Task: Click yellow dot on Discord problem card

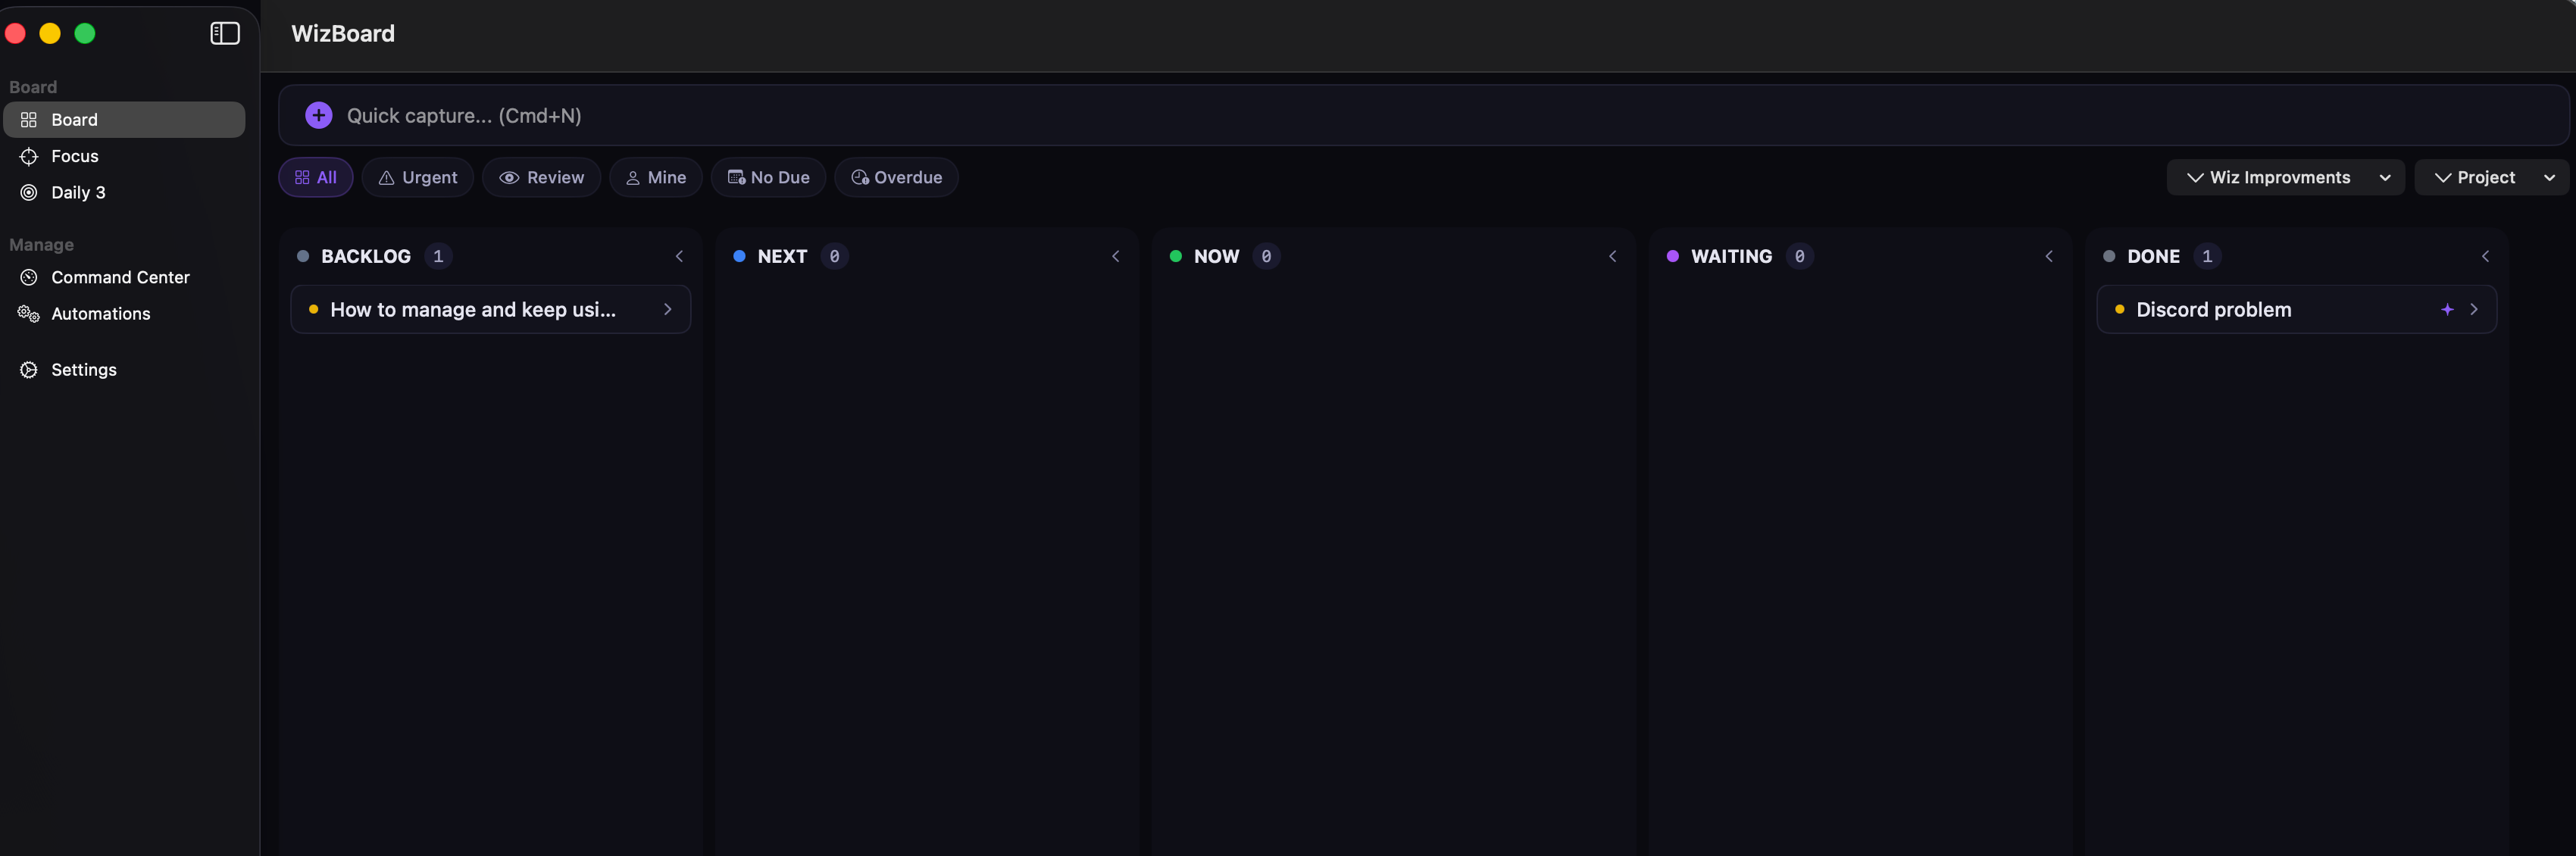Action: point(2119,310)
